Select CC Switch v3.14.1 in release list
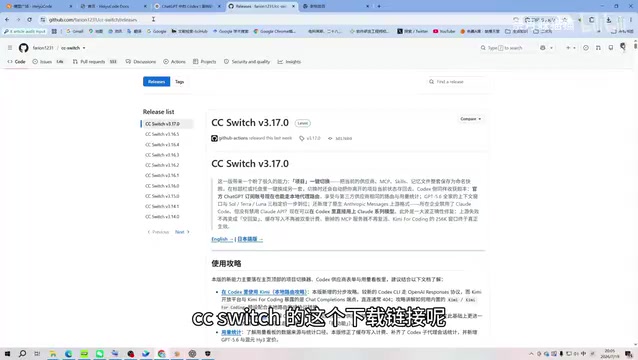The image size is (638, 360). coord(162,206)
